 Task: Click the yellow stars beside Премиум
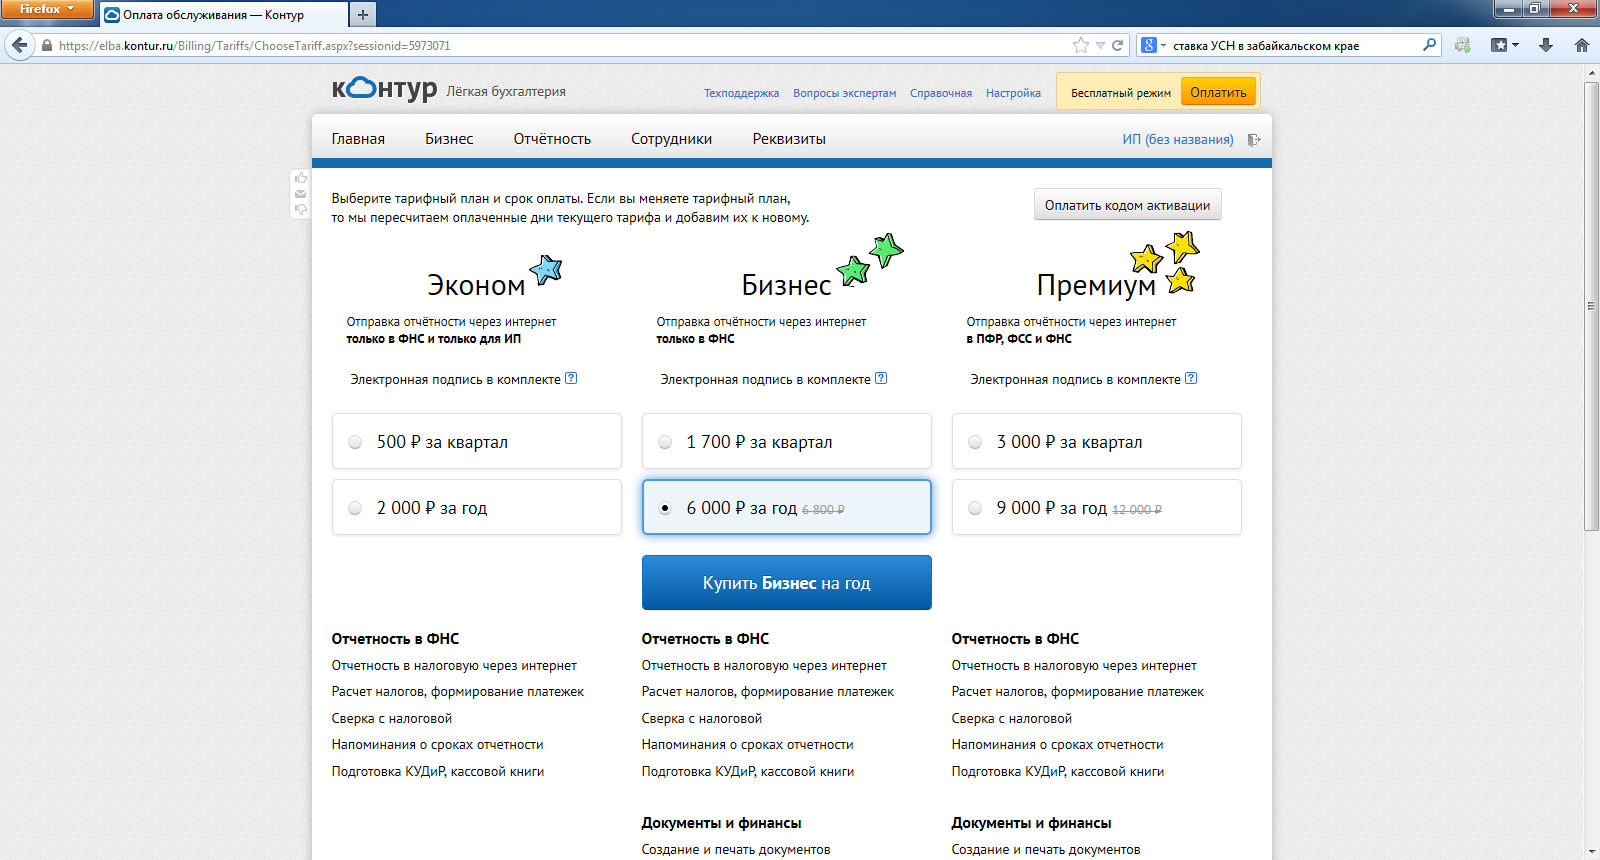tap(1165, 262)
